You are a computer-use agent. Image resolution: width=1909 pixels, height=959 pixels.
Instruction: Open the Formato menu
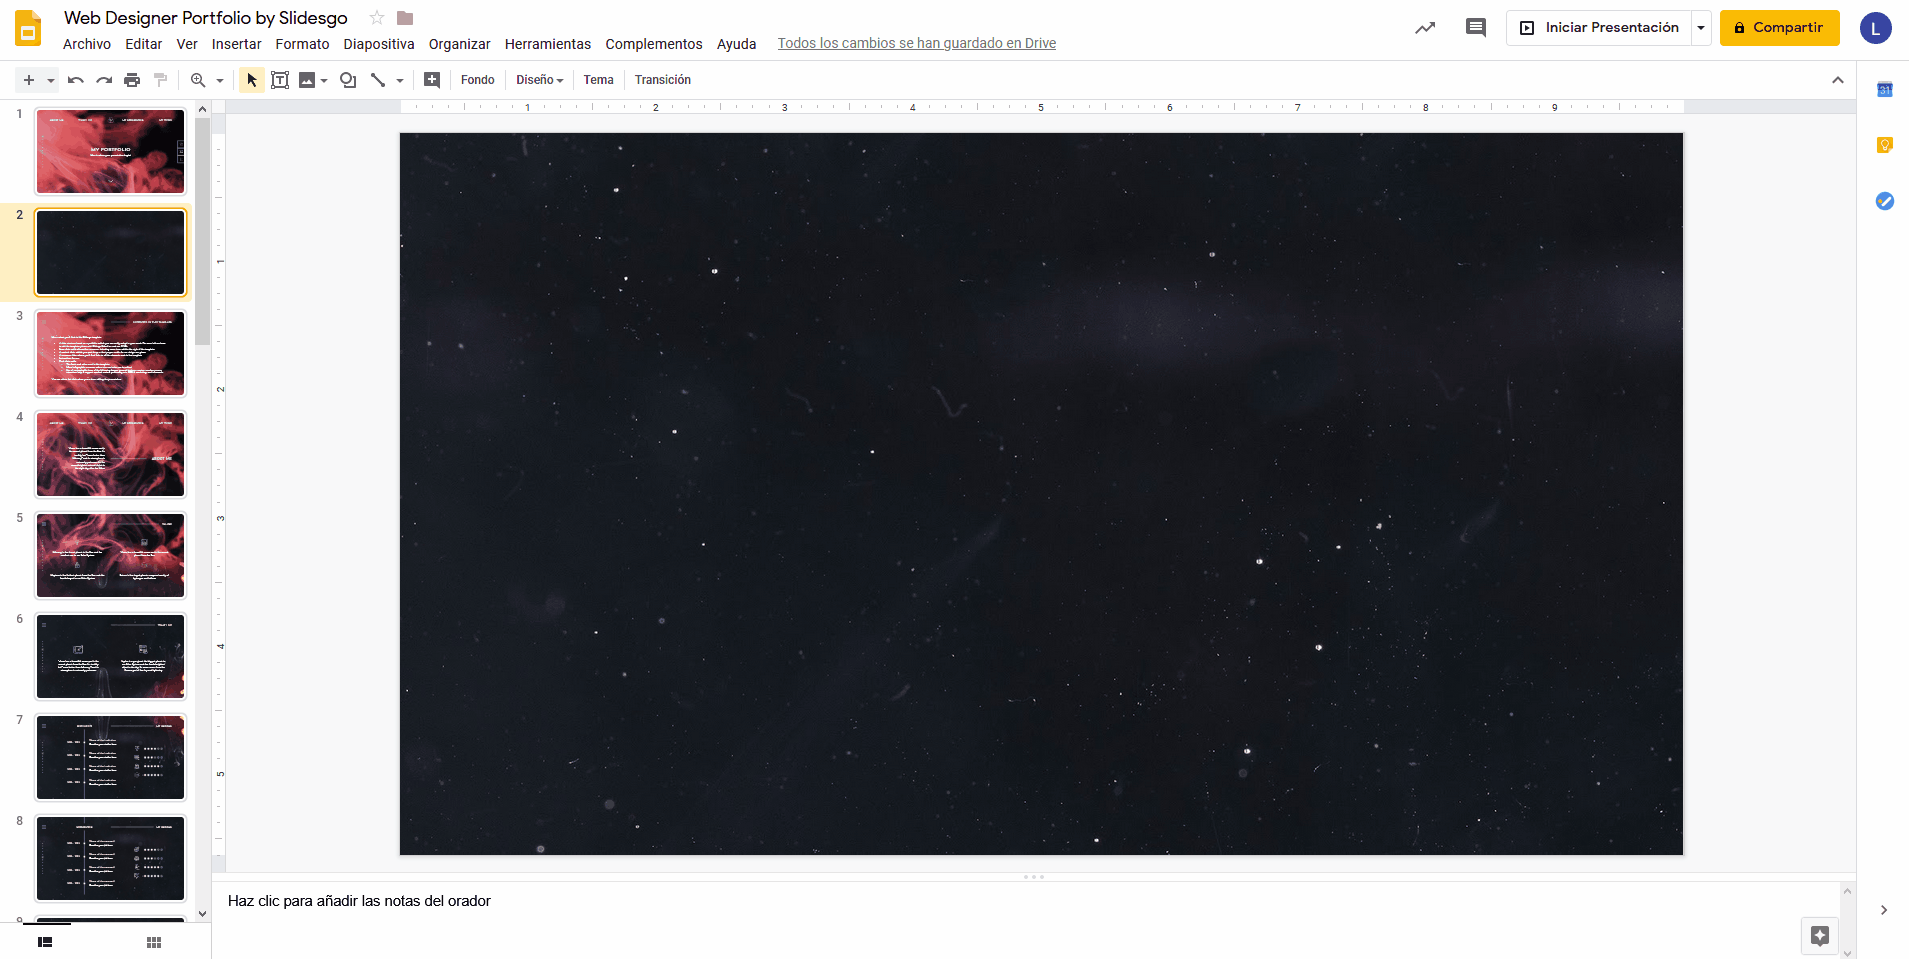303,44
